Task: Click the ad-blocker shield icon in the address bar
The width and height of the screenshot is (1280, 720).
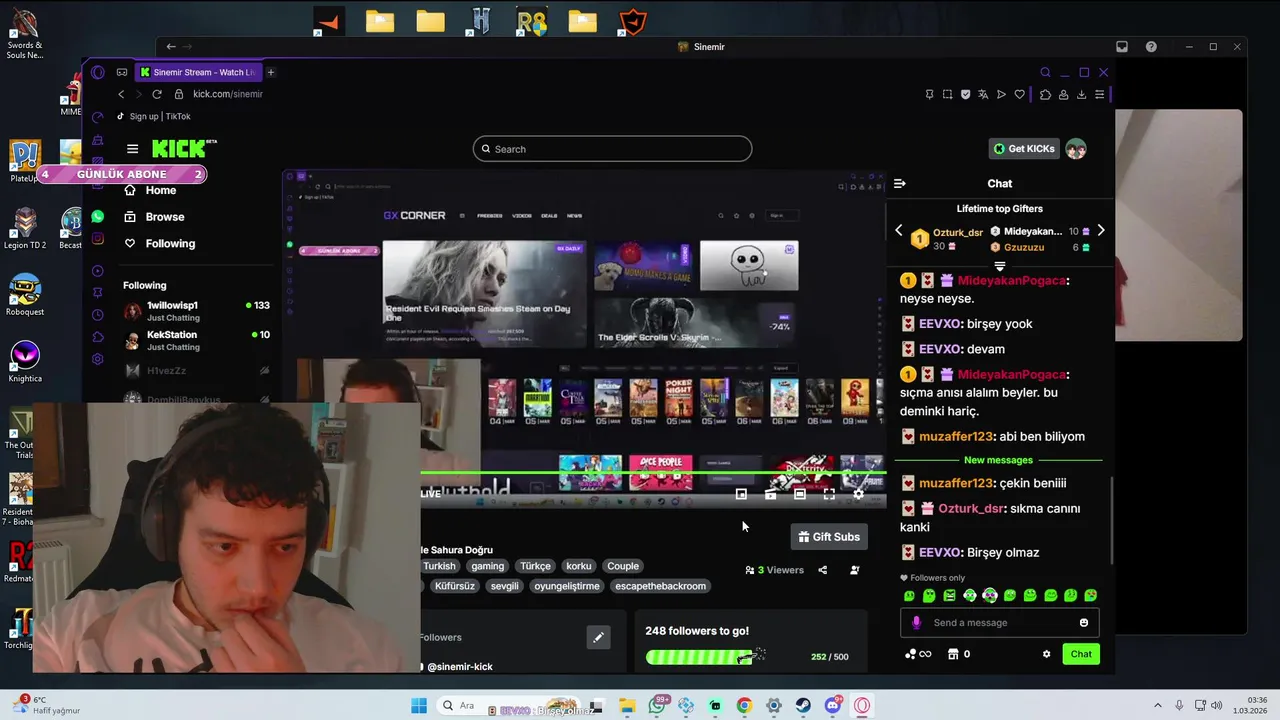Action: point(965,94)
